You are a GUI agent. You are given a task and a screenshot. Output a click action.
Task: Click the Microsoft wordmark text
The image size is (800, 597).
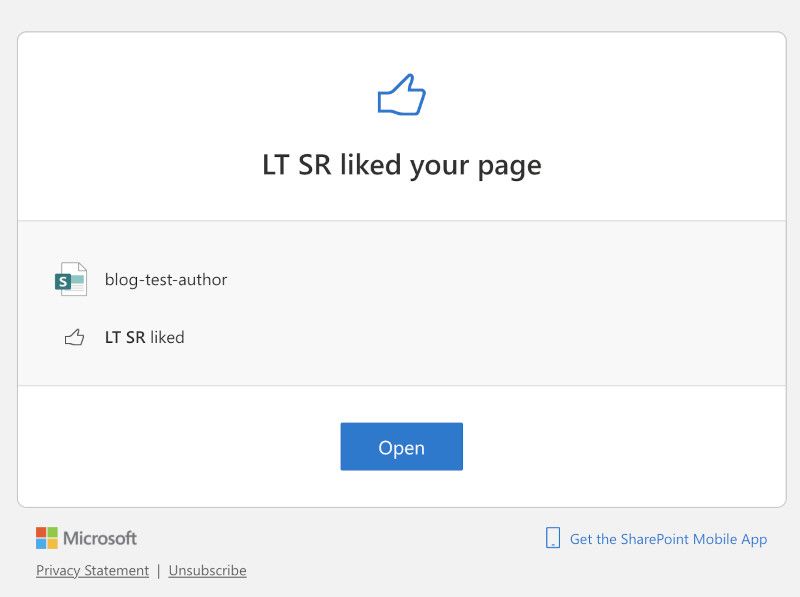click(x=100, y=538)
